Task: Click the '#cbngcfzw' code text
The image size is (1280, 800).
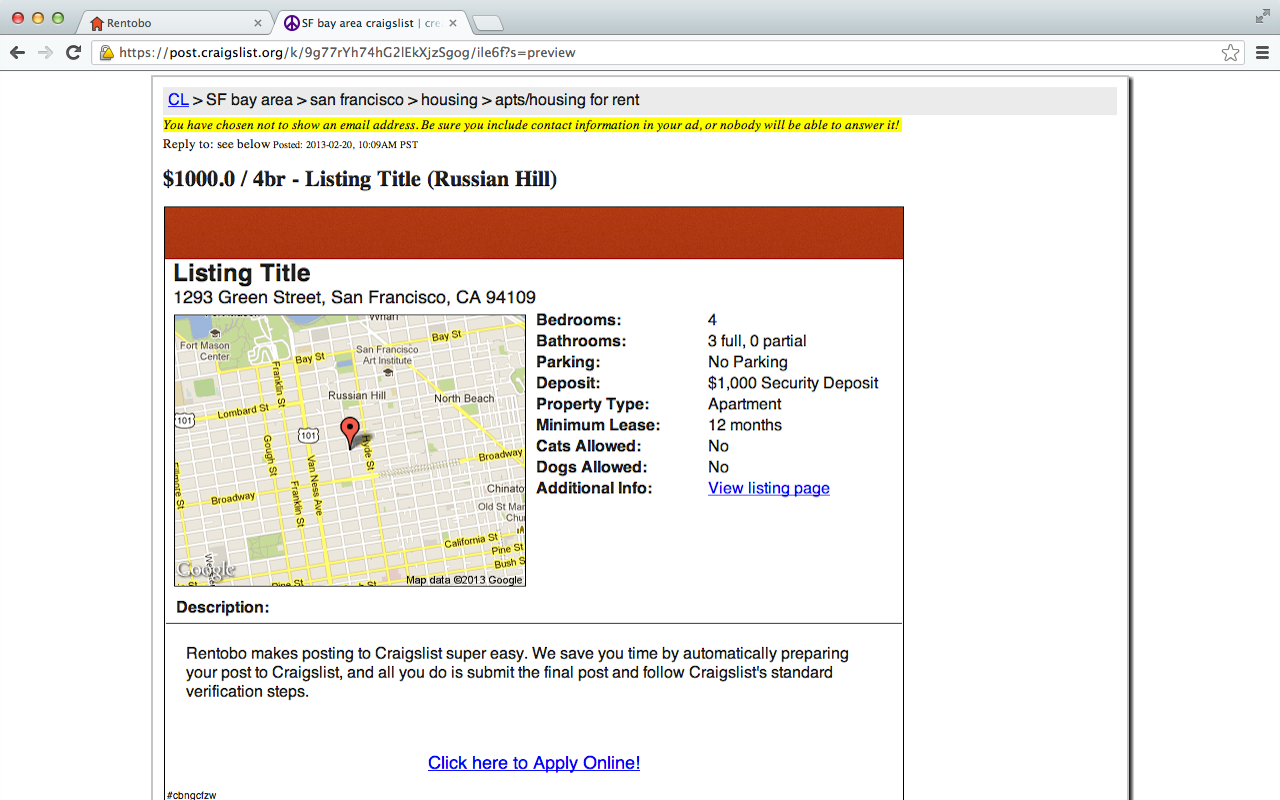Action: (191, 795)
